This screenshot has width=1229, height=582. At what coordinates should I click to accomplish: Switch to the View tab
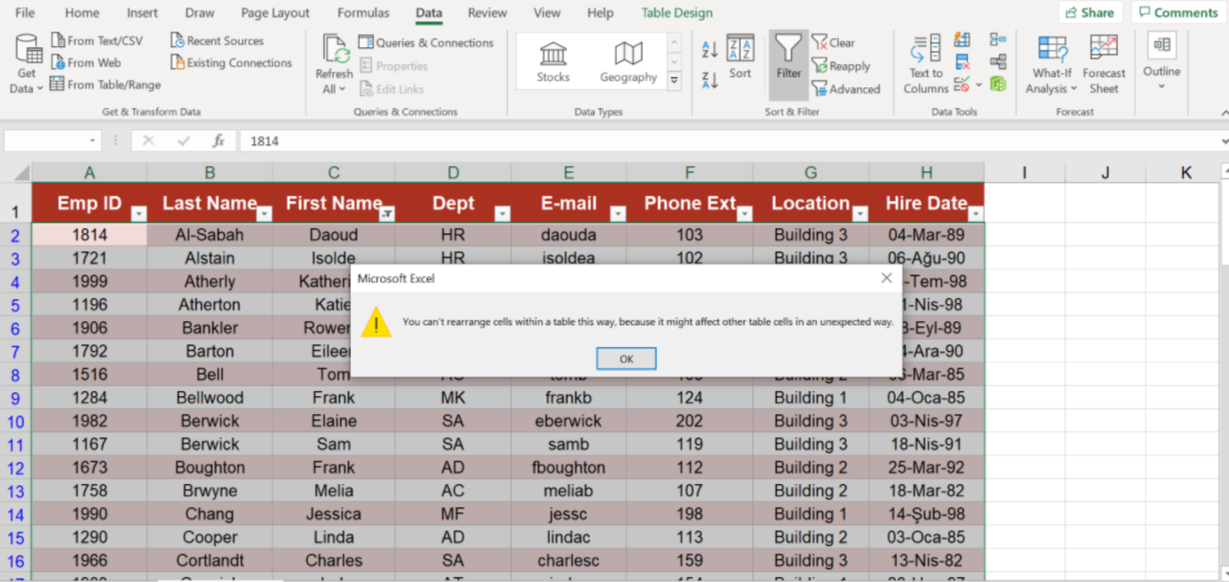(547, 13)
